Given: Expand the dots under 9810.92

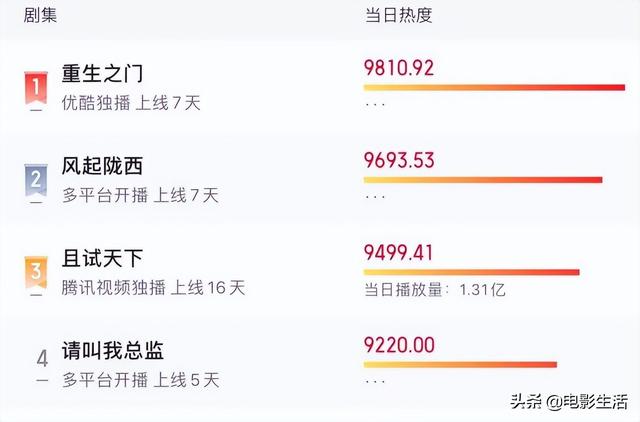Looking at the screenshot, I should (375, 103).
